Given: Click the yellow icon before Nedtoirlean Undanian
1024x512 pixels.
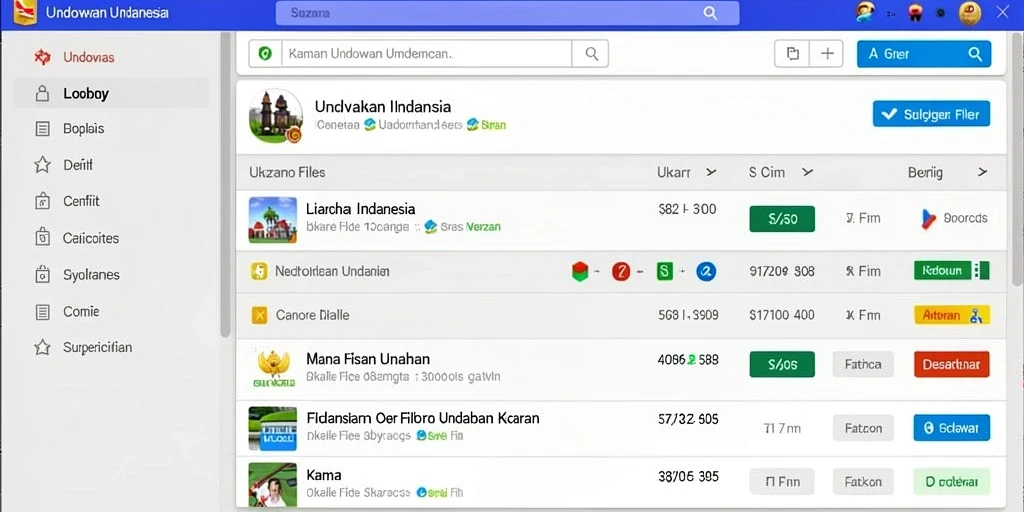Looking at the screenshot, I should (259, 271).
